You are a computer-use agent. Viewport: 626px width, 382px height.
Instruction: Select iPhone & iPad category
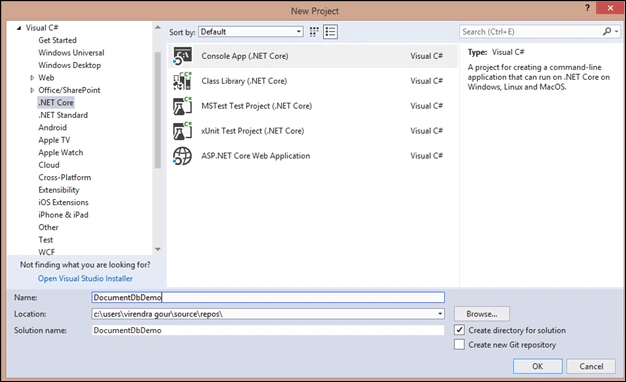point(63,215)
